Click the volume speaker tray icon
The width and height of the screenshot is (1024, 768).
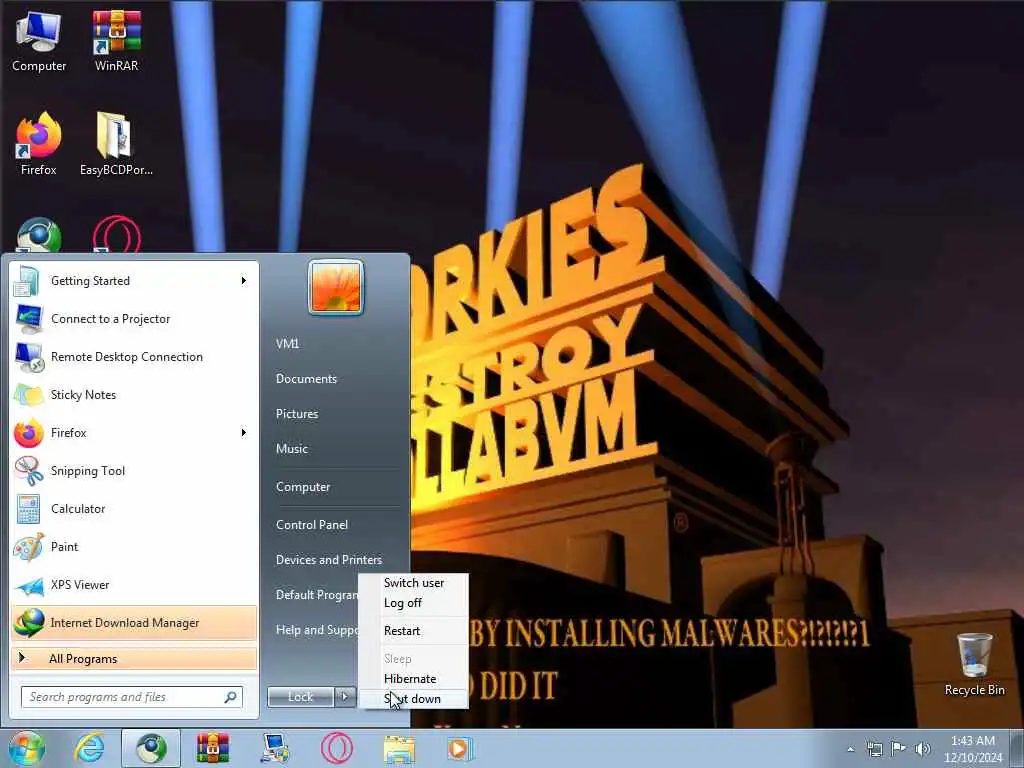point(922,748)
